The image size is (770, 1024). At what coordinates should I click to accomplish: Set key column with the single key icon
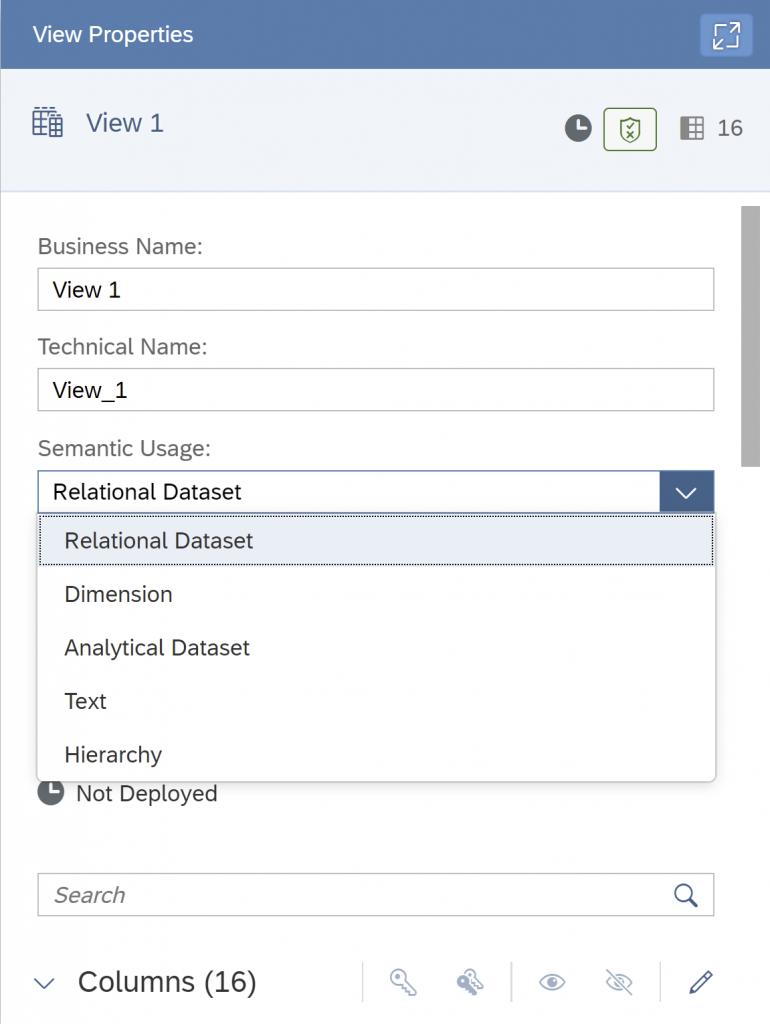pos(404,982)
